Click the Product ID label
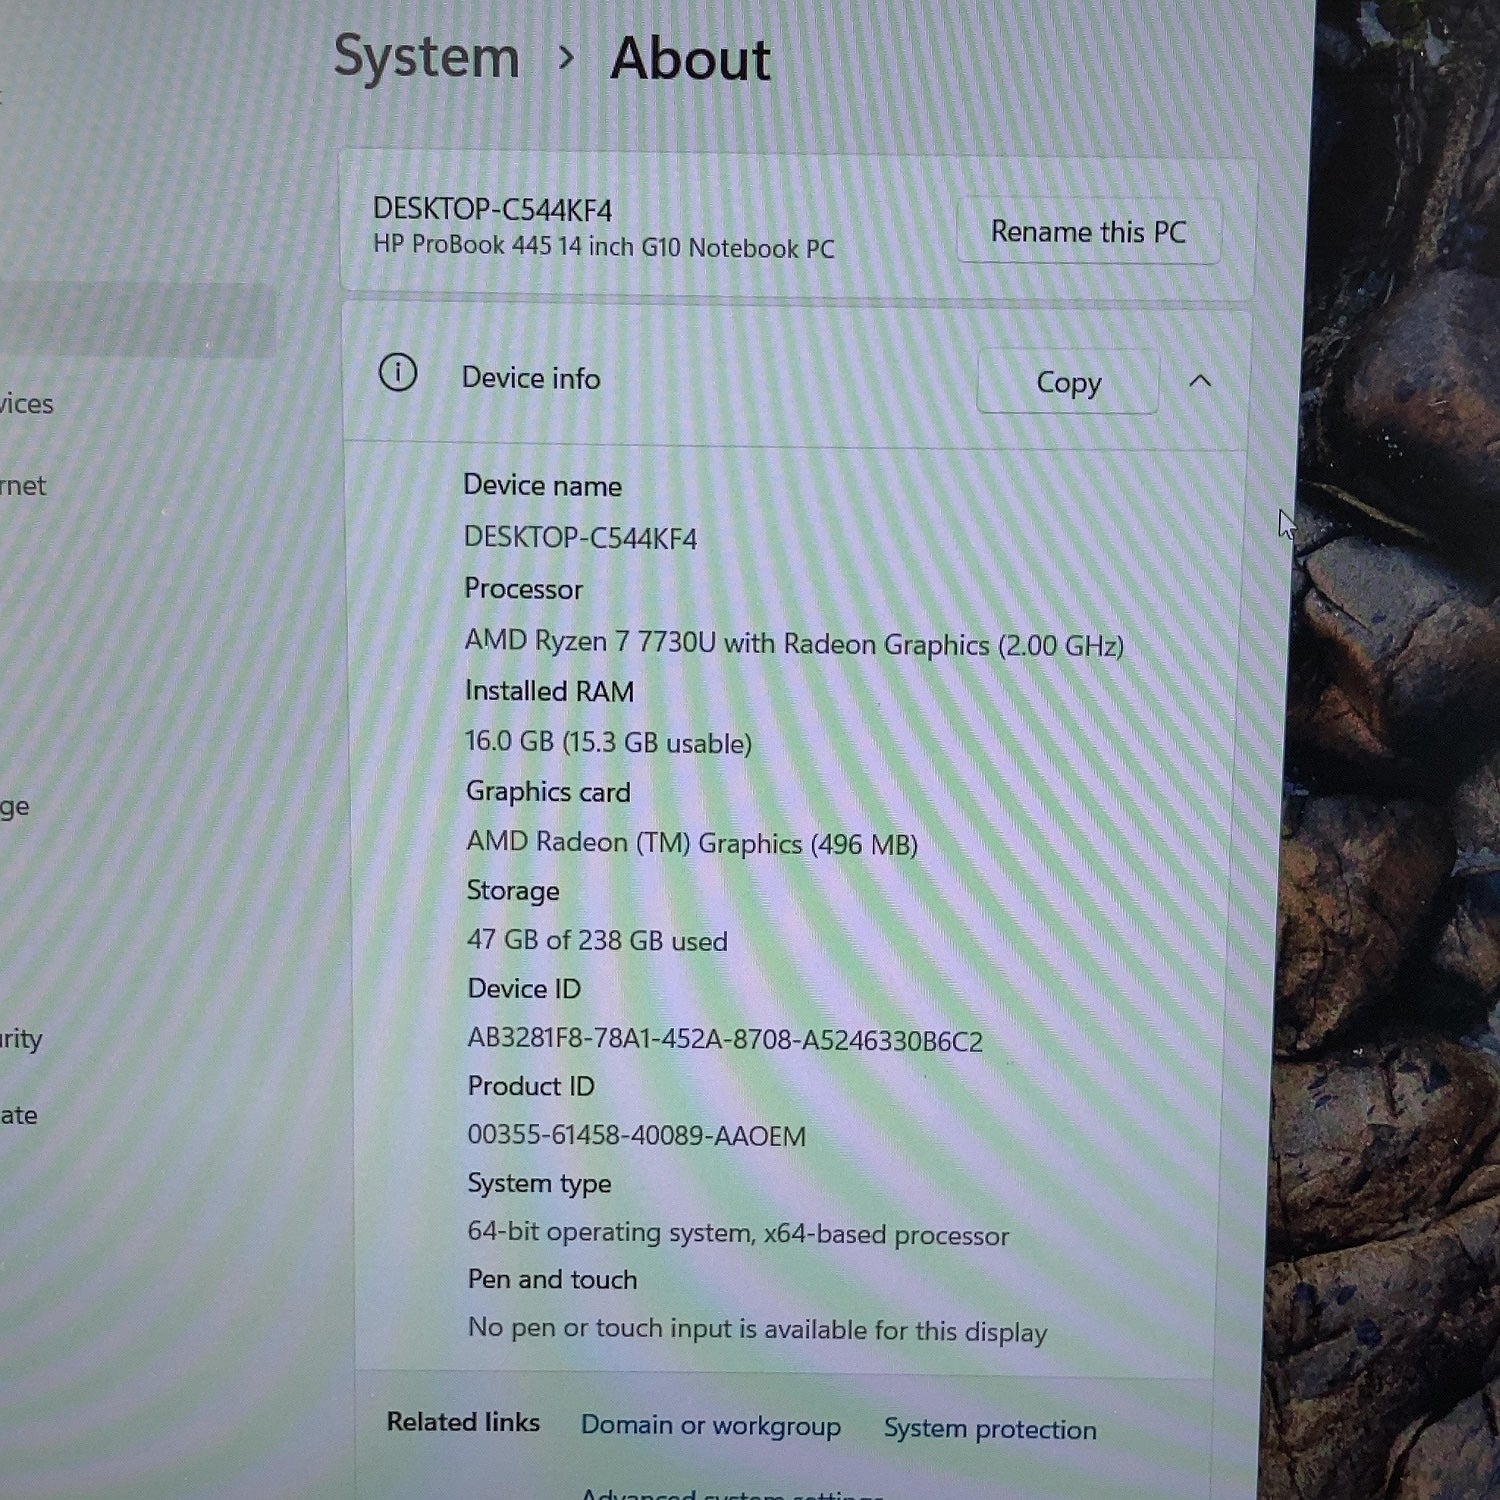Image resolution: width=1500 pixels, height=1500 pixels. pos(531,1086)
